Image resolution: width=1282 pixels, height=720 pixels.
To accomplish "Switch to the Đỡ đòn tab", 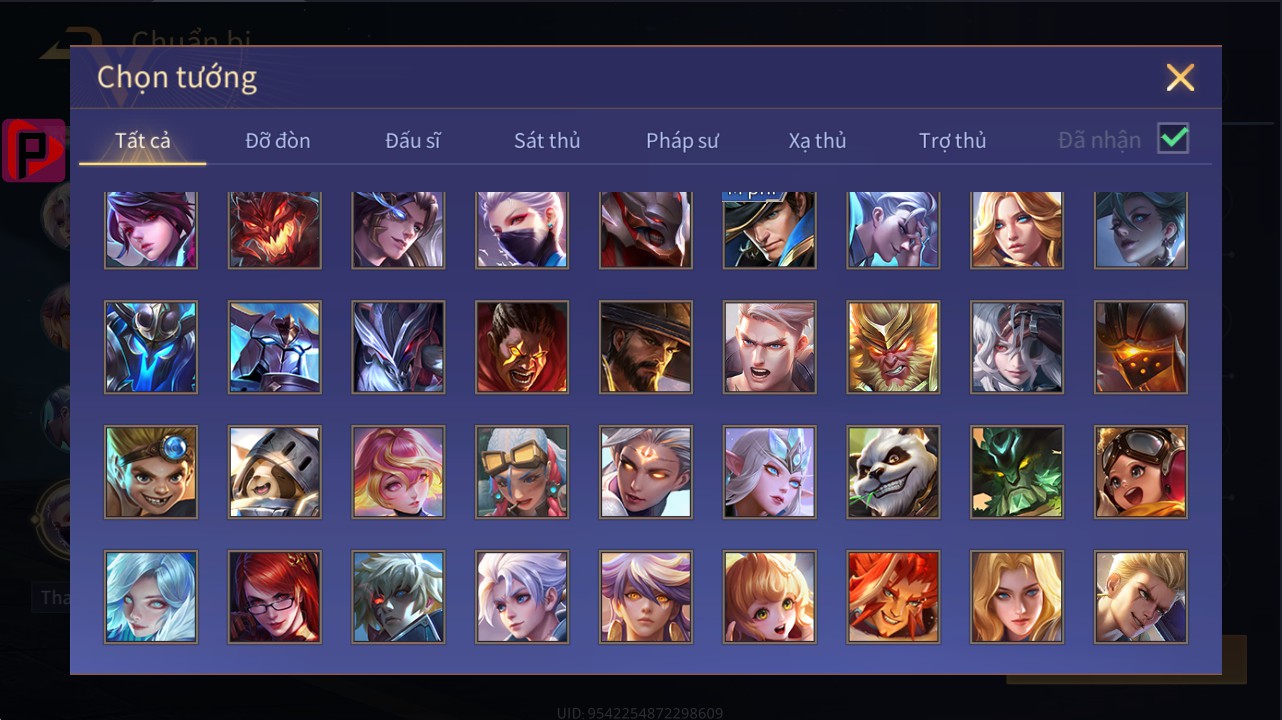I will (x=278, y=141).
